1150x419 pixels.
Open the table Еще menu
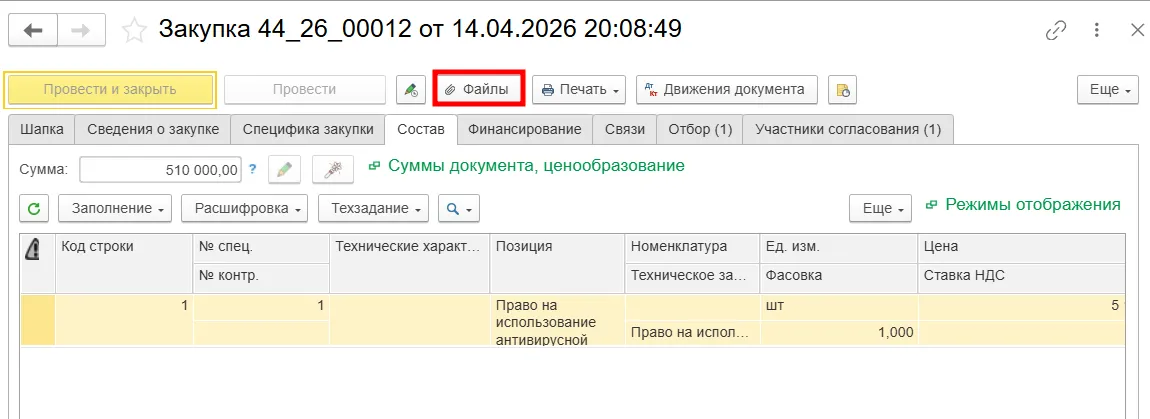click(880, 208)
